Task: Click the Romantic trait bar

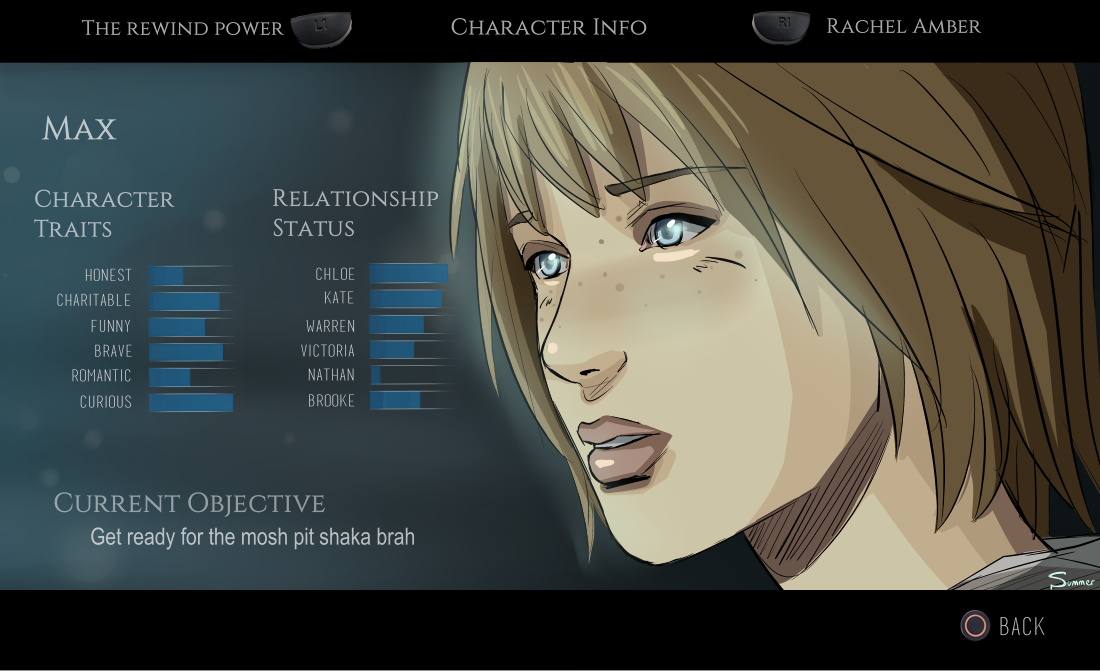Action: (191, 376)
